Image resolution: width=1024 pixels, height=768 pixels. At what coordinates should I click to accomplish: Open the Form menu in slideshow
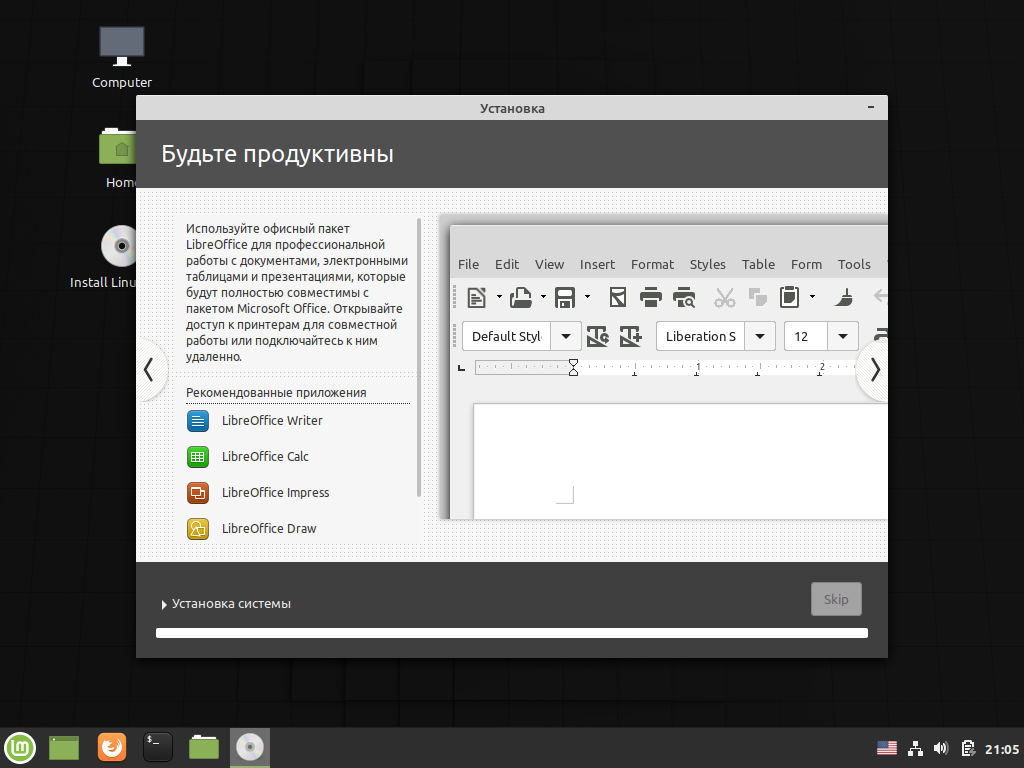tap(807, 264)
